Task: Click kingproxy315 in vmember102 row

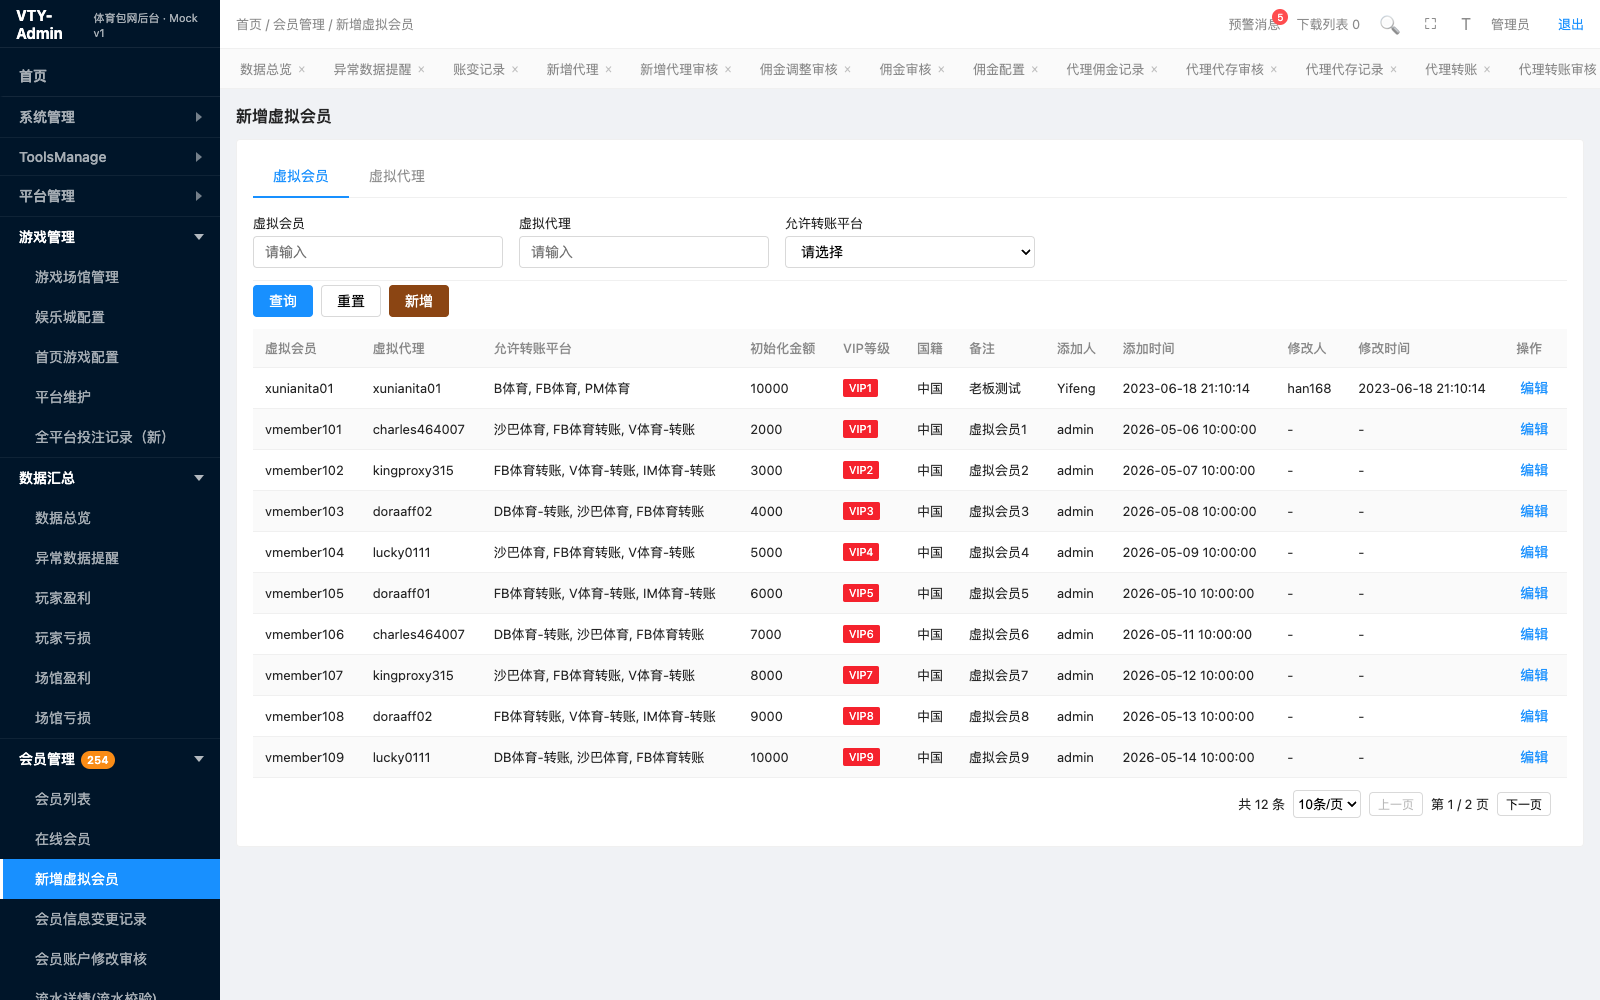Action: pos(413,470)
